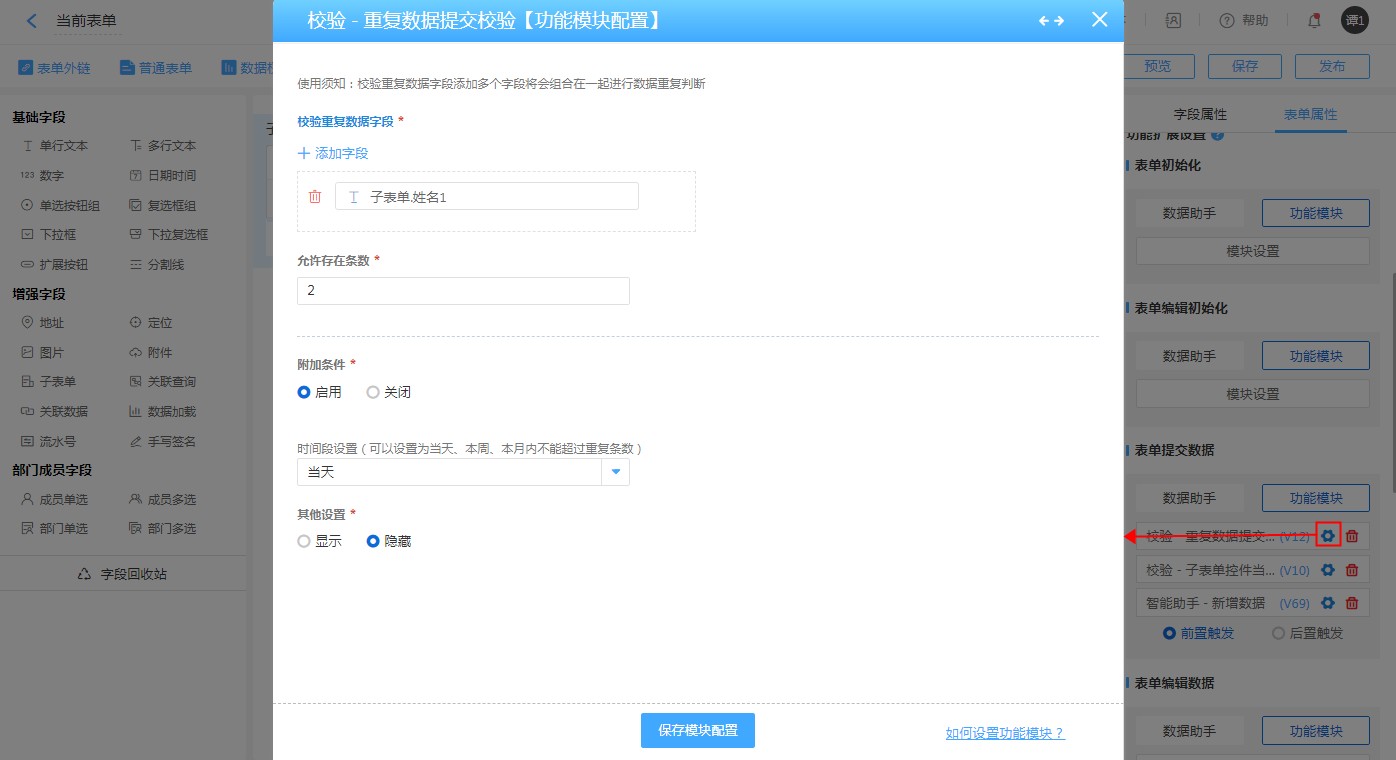Switch to the 字段属性 tab
The width and height of the screenshot is (1396, 760).
1200,115
